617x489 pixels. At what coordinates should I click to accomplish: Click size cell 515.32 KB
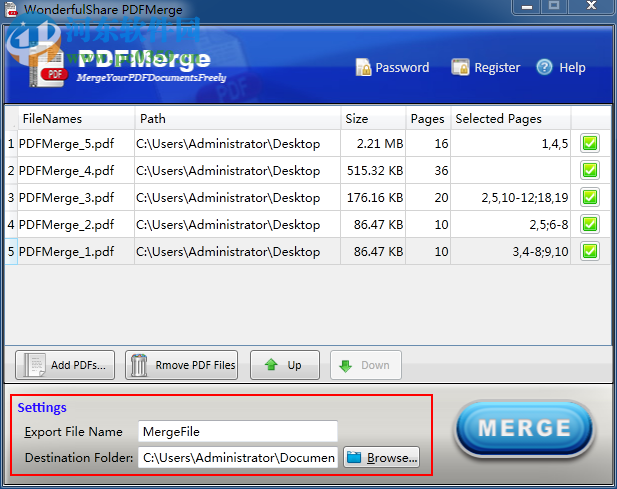(373, 170)
